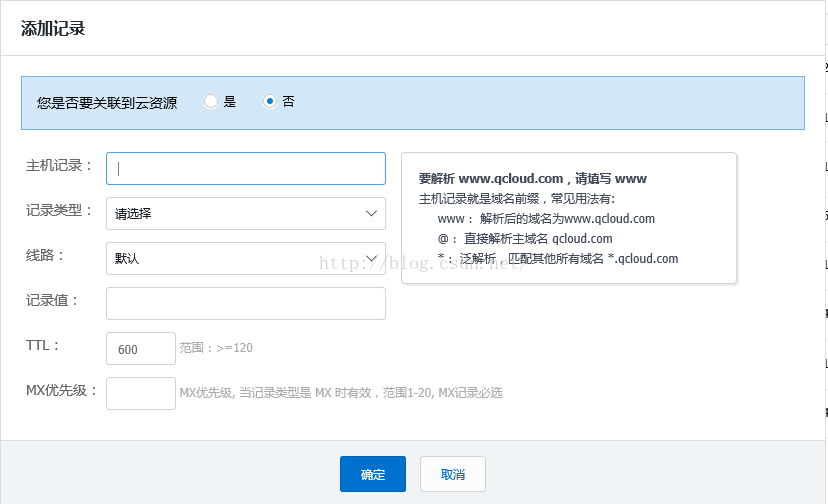This screenshot has height=504, width=828.
Task: Confirm with the 确定 button
Action: [373, 474]
